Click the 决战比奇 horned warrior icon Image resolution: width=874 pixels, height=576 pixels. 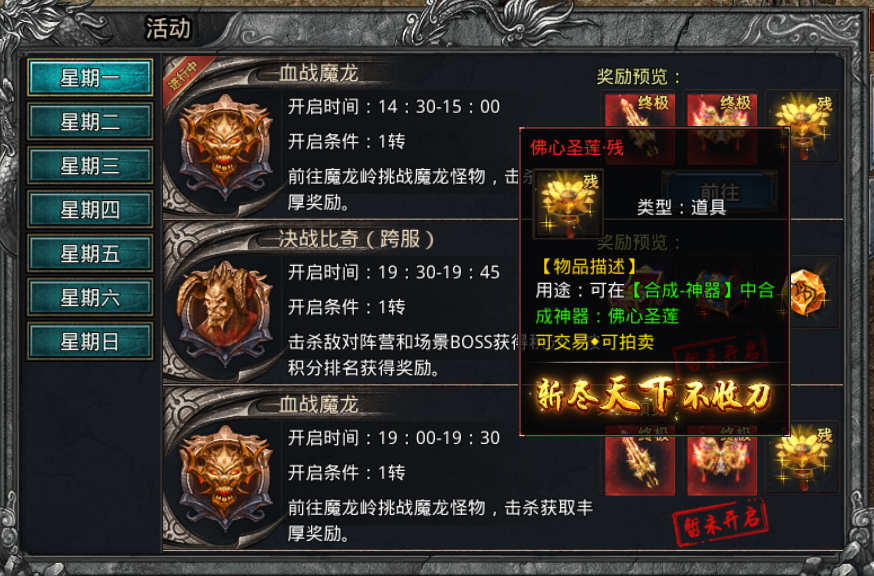tap(225, 312)
